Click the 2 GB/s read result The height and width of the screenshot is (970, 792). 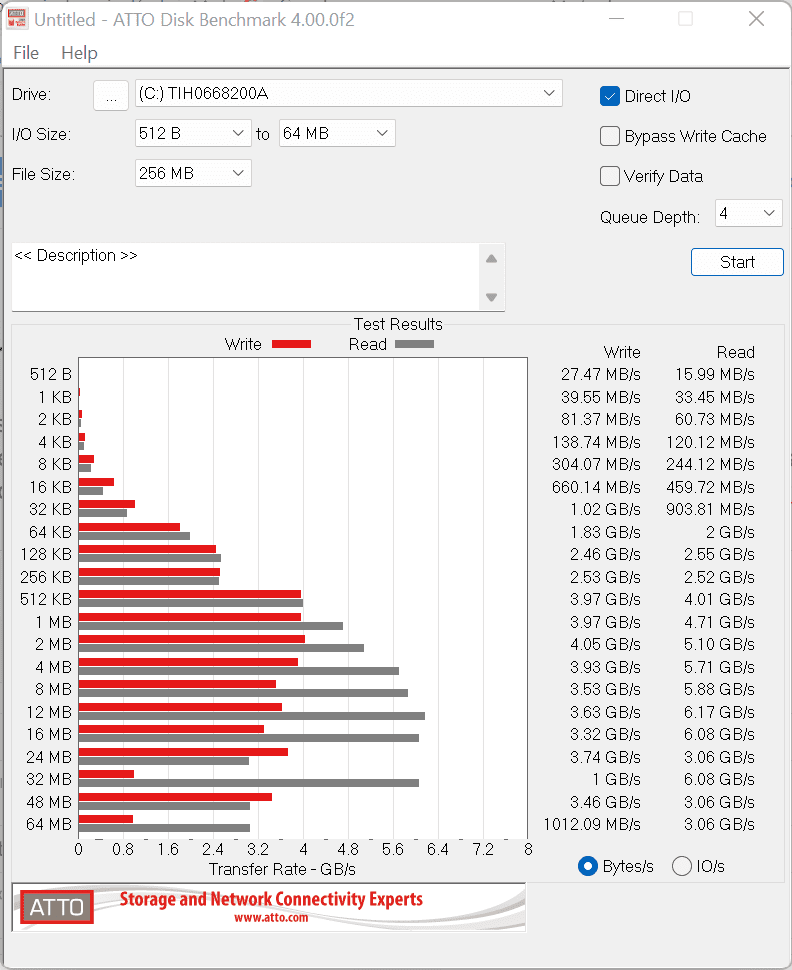730,532
